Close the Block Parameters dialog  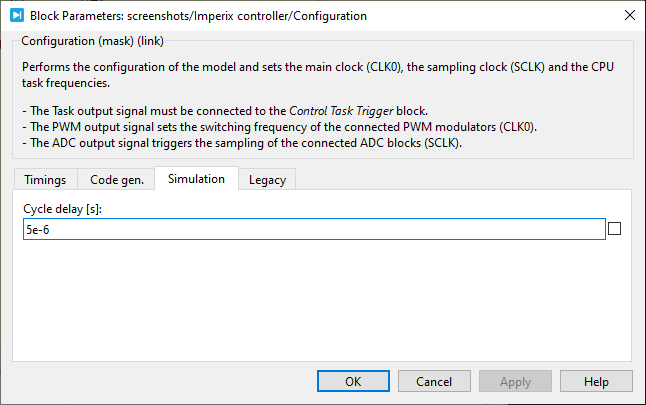628,16
